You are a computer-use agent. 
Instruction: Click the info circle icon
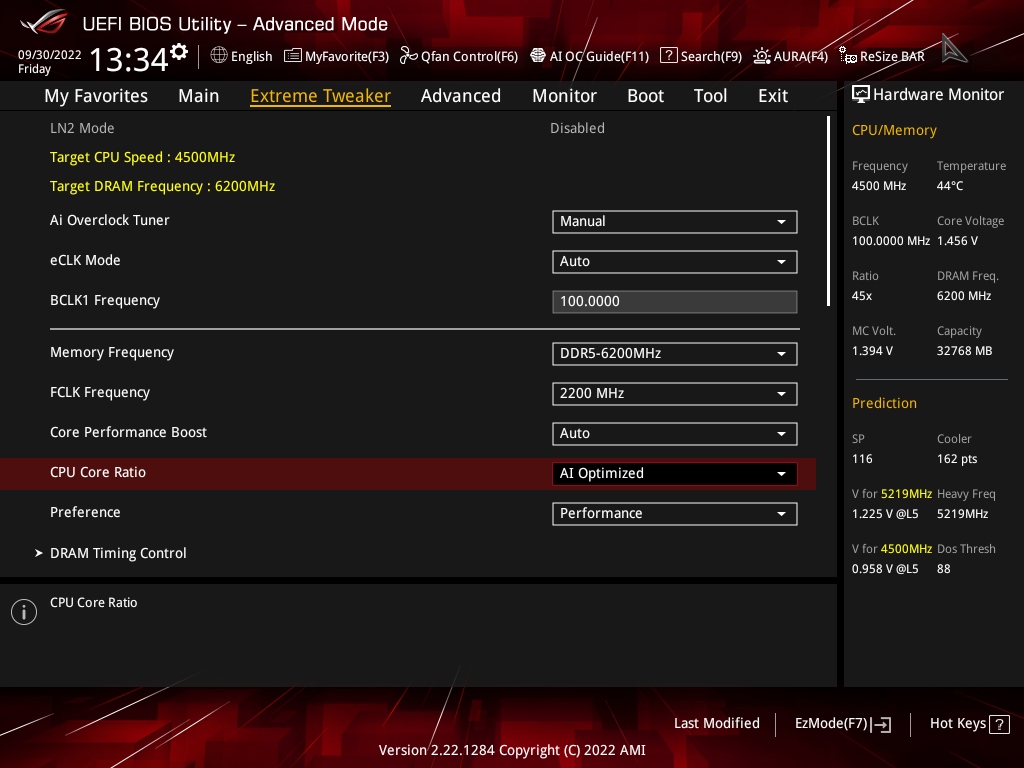pyautogui.click(x=24, y=612)
